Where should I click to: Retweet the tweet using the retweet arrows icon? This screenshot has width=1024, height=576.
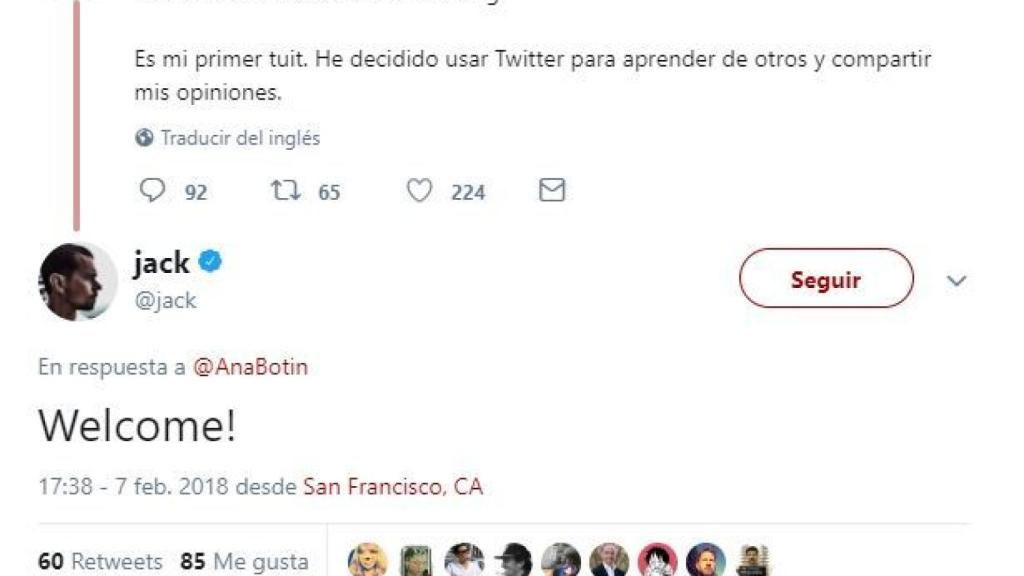[x=284, y=189]
